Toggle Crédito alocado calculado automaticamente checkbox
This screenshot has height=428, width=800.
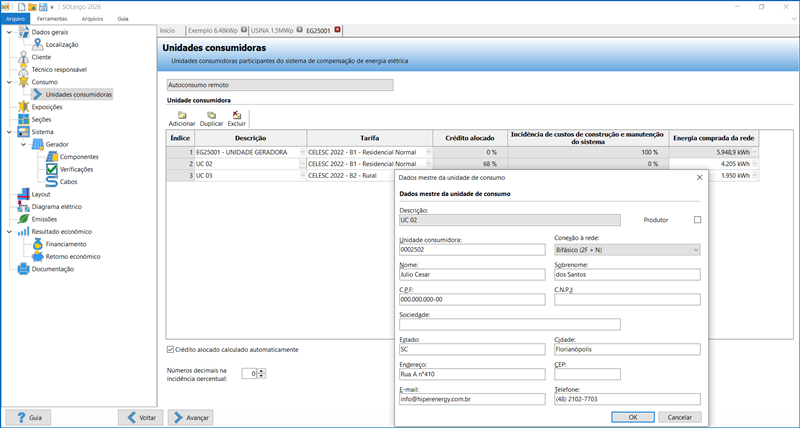[170, 349]
